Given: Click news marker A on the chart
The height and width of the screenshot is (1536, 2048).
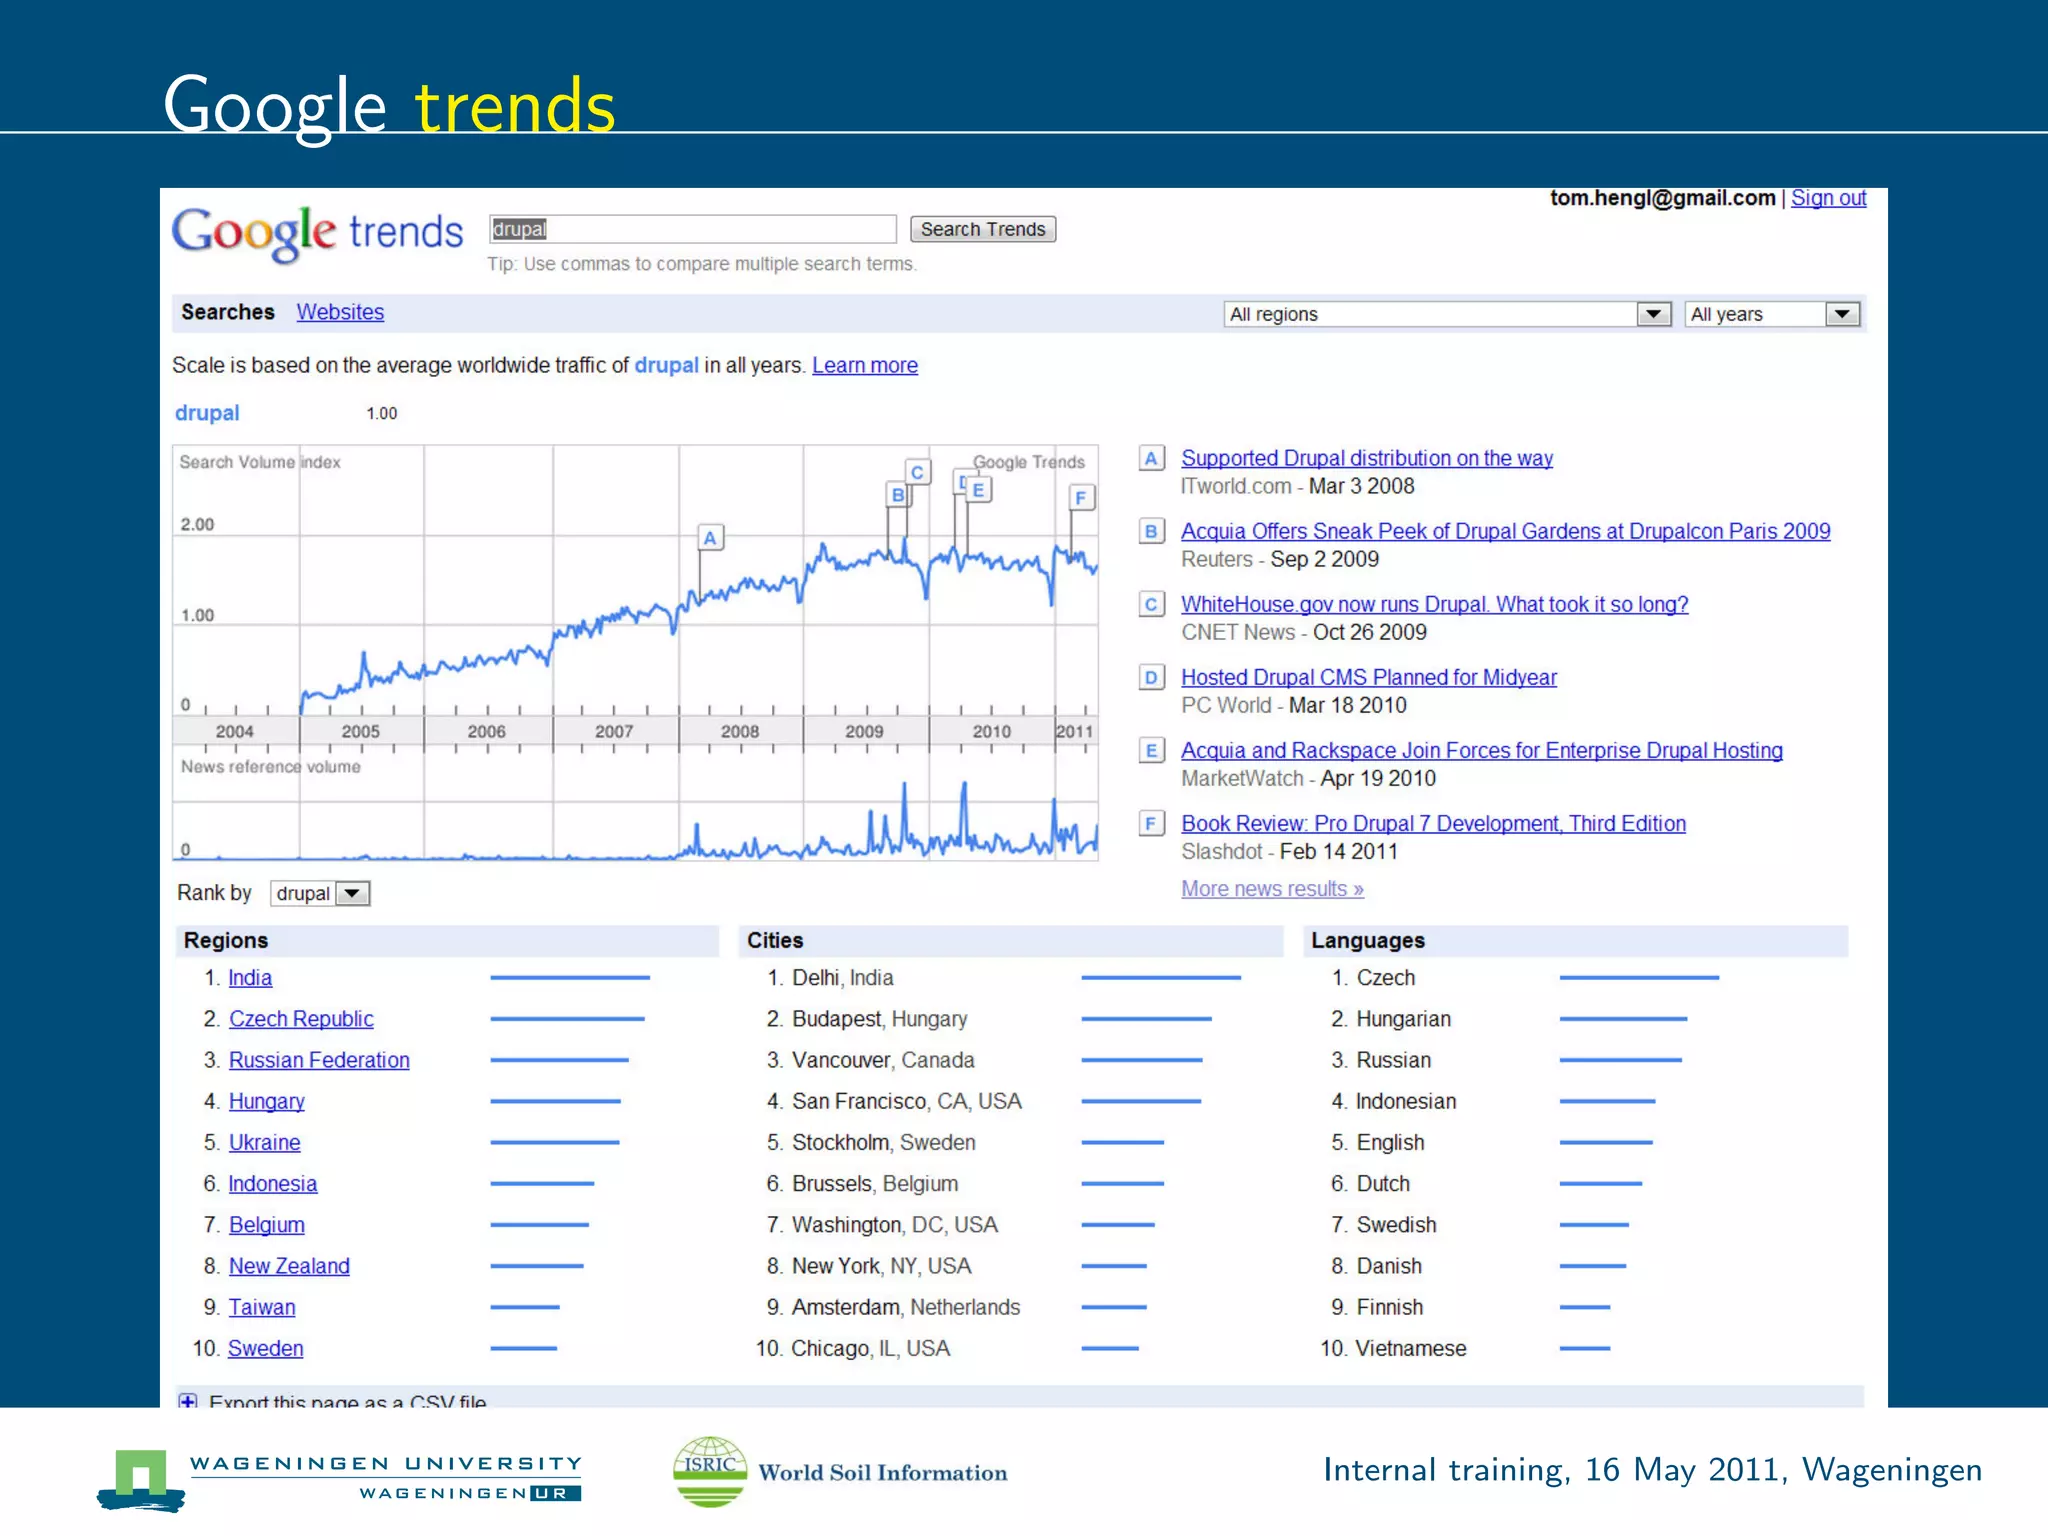Looking at the screenshot, I should coord(710,538).
